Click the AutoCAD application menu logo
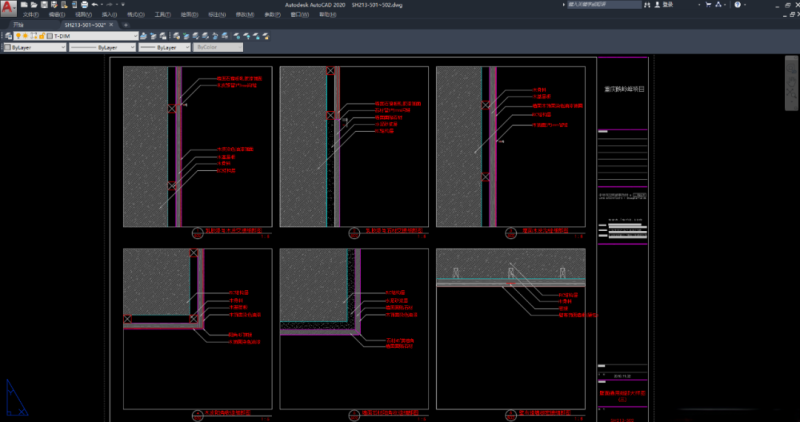800x422 pixels. tap(8, 8)
